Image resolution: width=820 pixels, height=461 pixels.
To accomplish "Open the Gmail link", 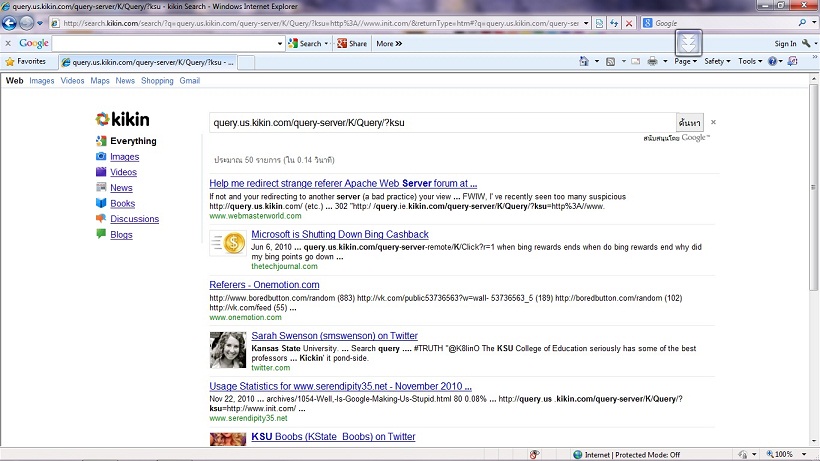I will point(189,80).
